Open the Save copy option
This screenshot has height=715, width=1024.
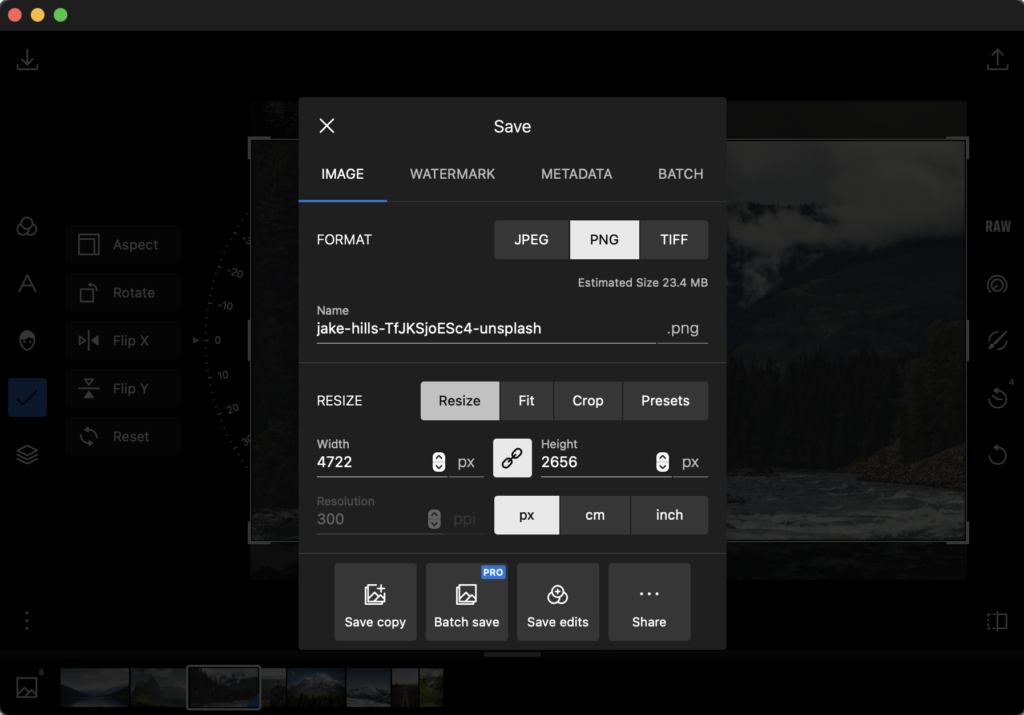(x=375, y=601)
